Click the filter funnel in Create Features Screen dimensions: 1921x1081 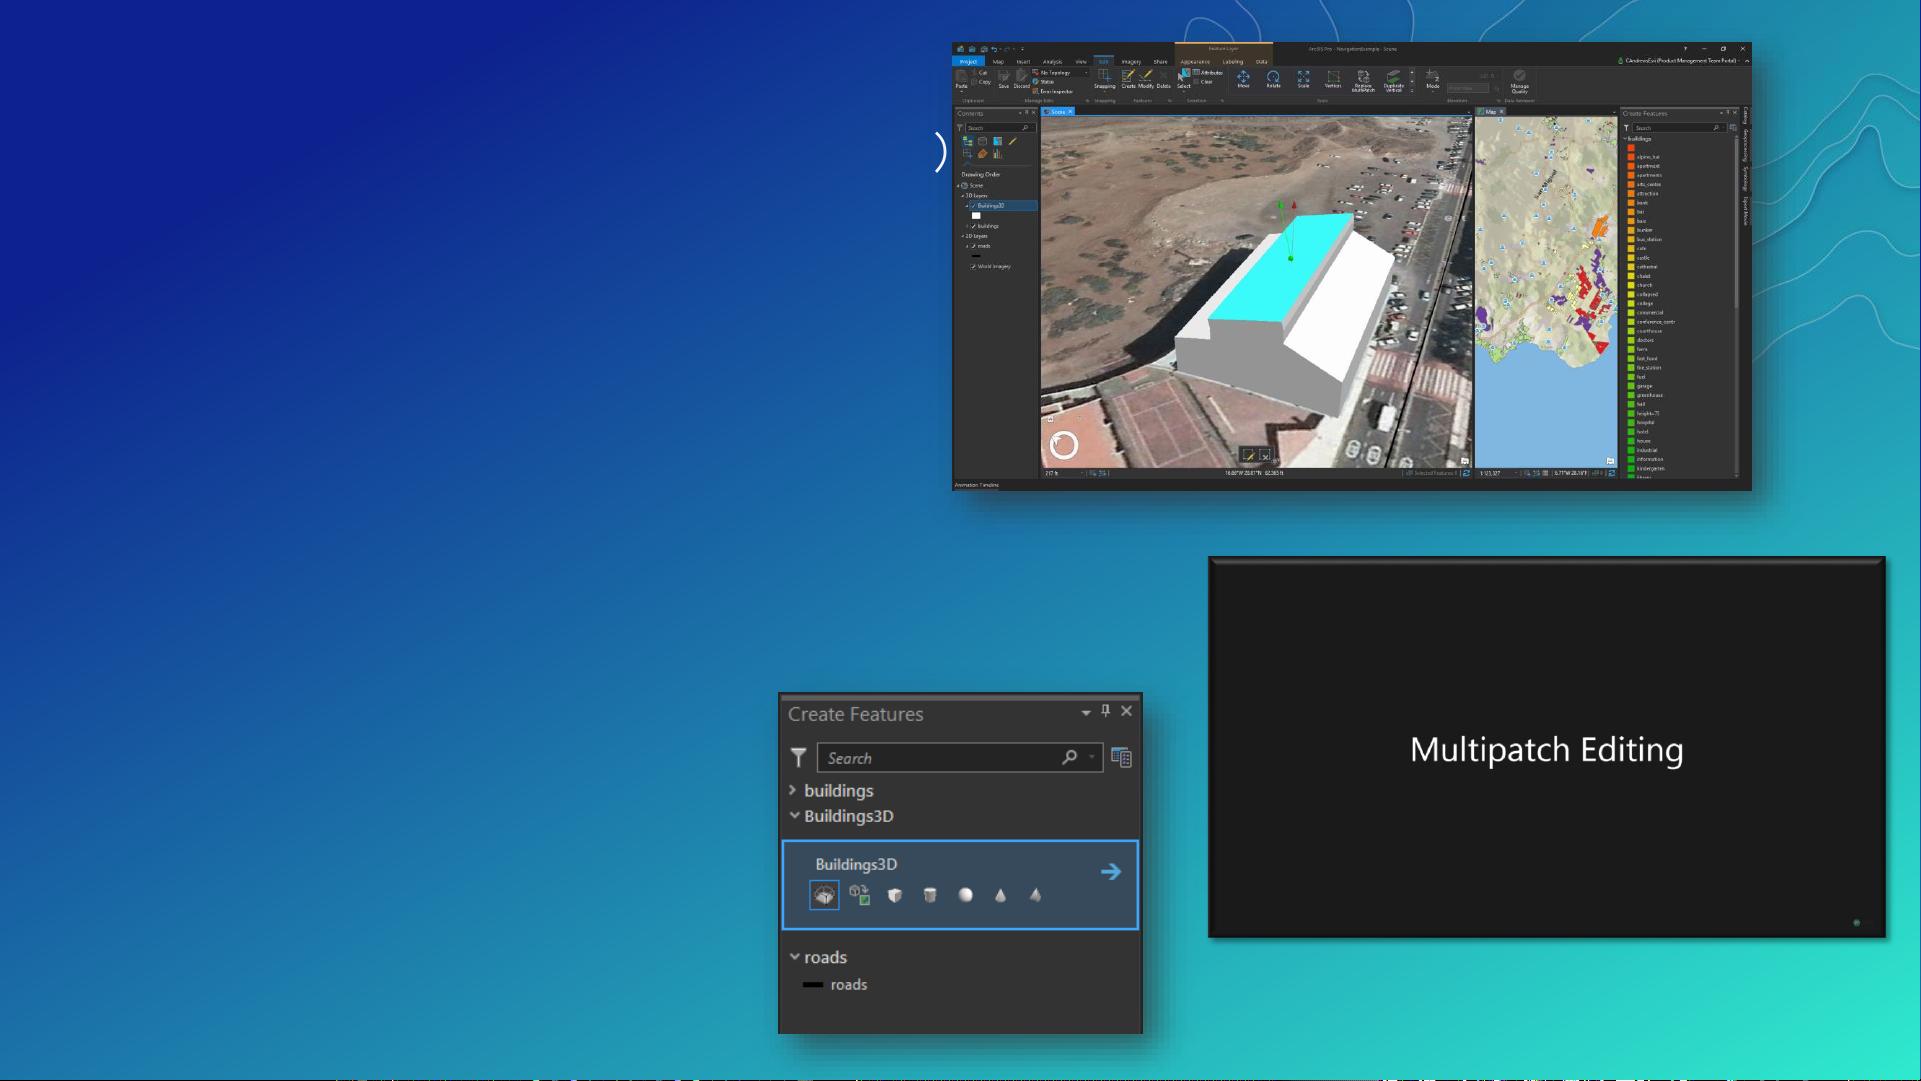798,758
